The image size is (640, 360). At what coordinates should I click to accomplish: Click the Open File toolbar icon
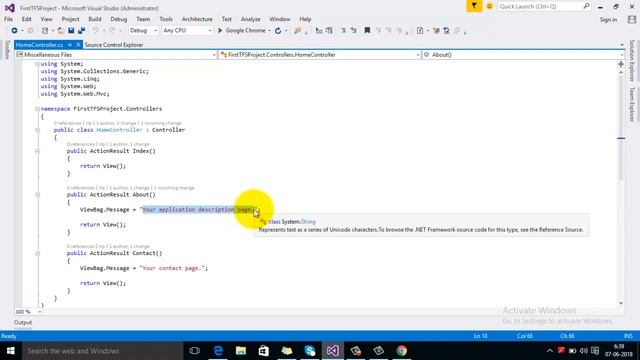click(x=60, y=31)
